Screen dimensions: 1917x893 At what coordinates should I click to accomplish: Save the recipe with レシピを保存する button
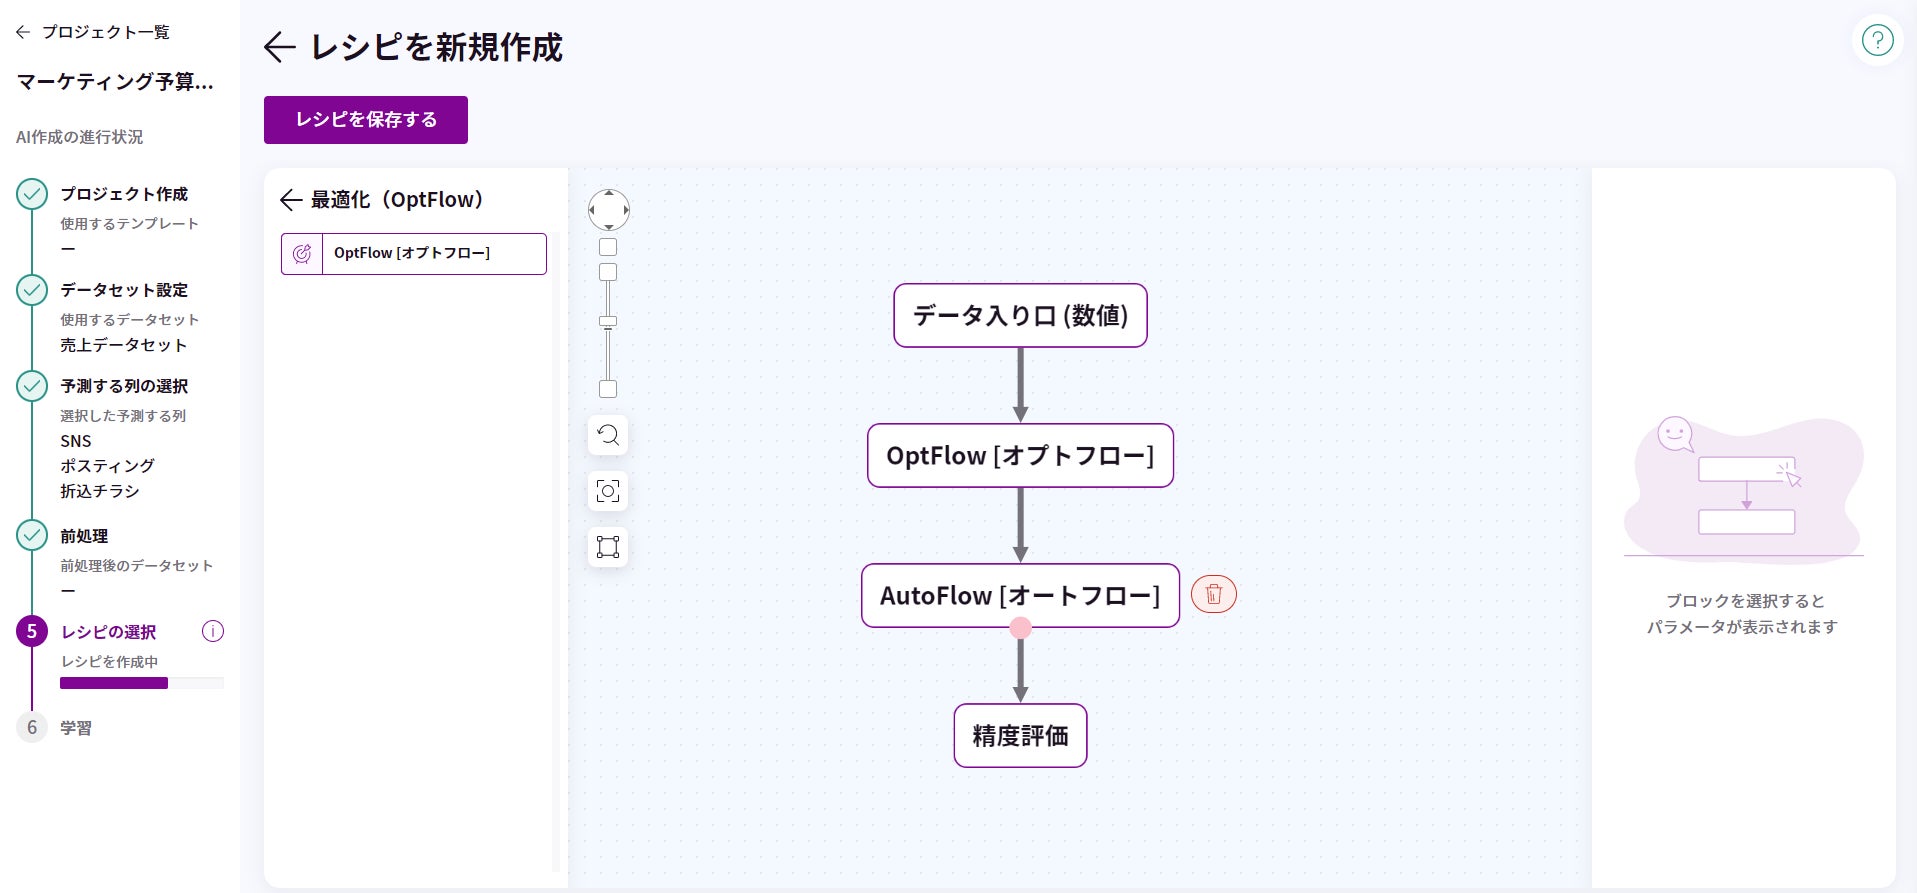pyautogui.click(x=366, y=120)
